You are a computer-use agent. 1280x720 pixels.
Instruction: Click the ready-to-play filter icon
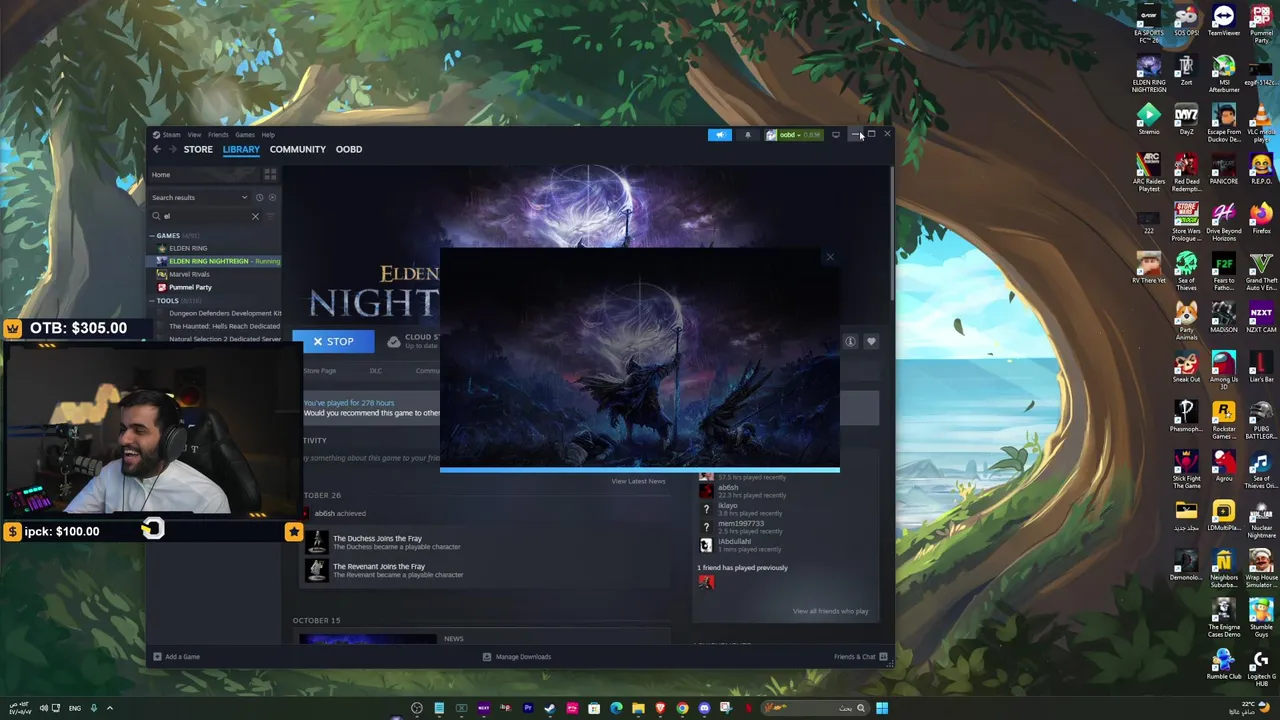click(272, 197)
